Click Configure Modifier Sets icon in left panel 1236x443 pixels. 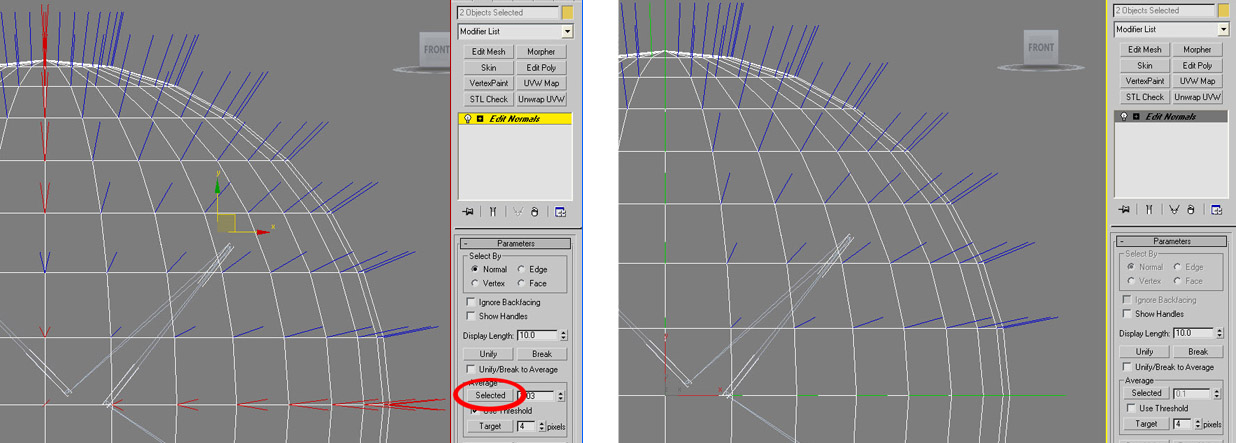(560, 212)
